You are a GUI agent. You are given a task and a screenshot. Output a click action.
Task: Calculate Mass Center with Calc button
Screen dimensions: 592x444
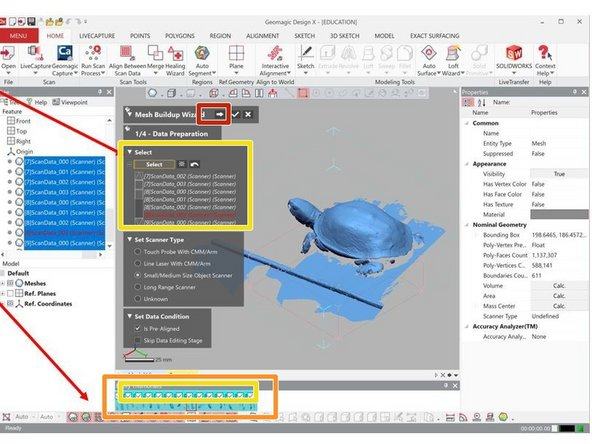point(559,306)
